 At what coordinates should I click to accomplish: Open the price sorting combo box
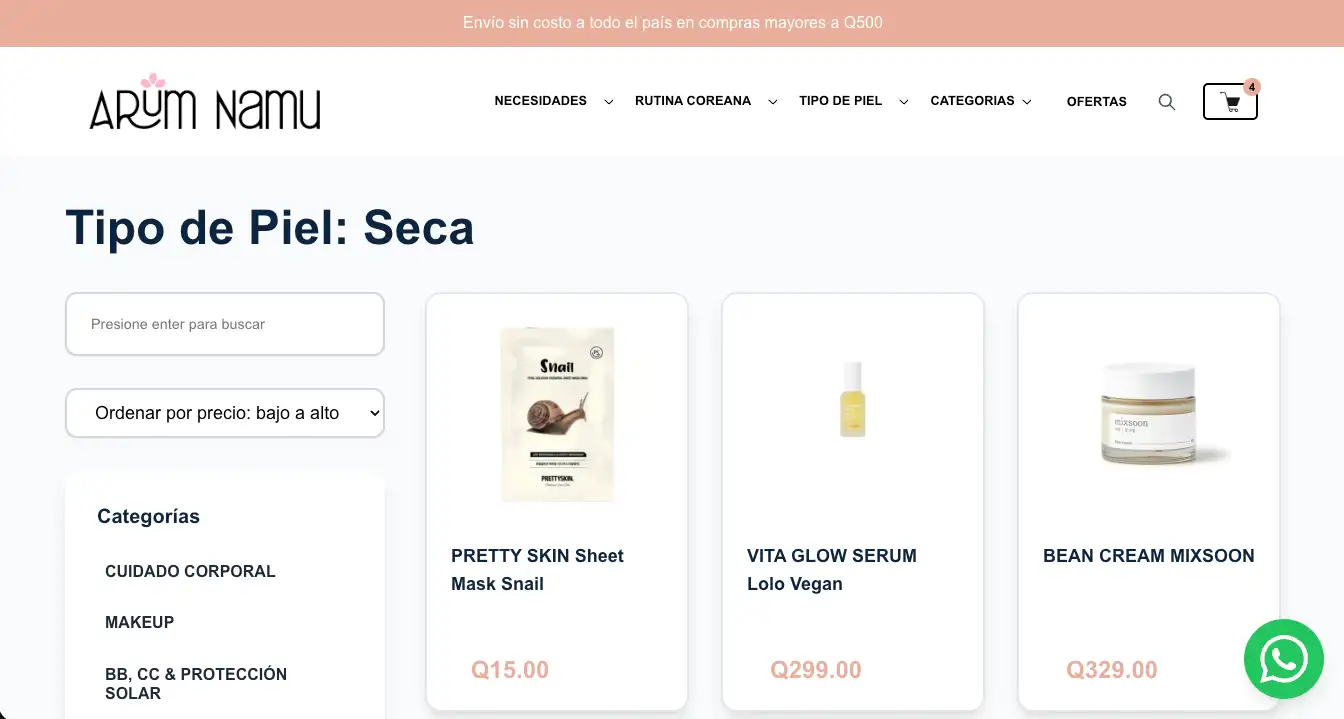[x=224, y=412]
